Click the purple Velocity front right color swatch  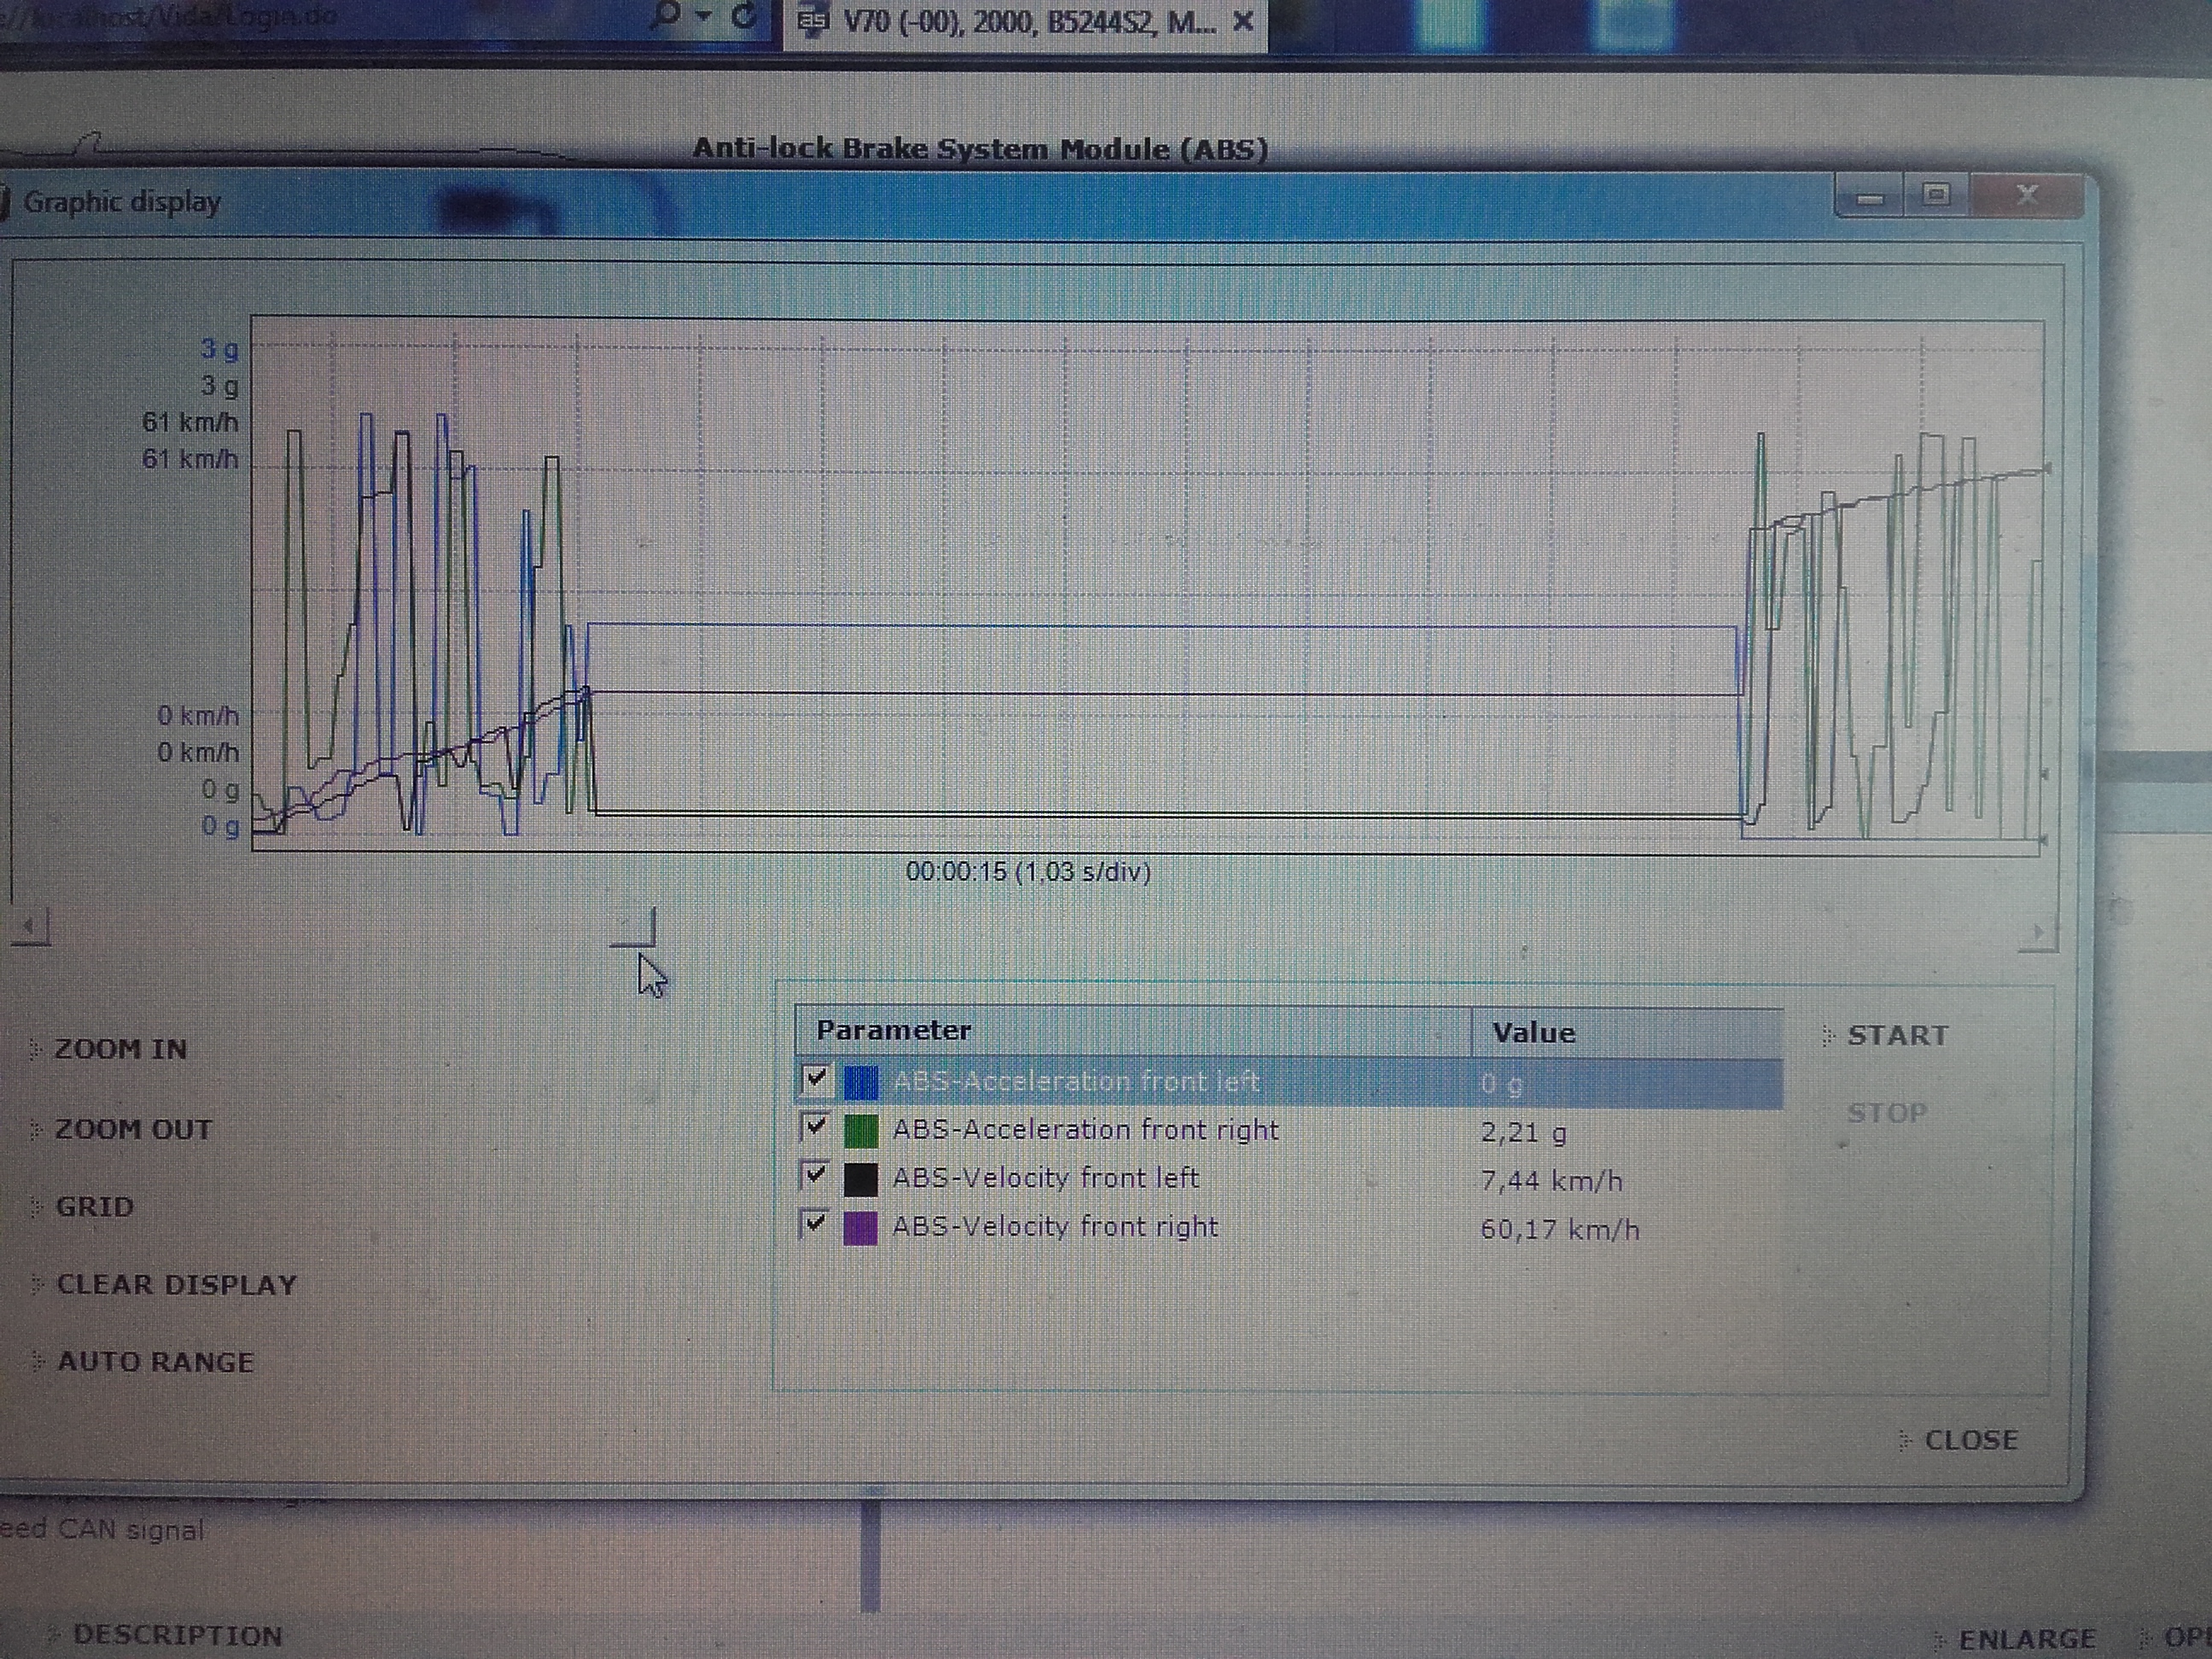coord(860,1228)
